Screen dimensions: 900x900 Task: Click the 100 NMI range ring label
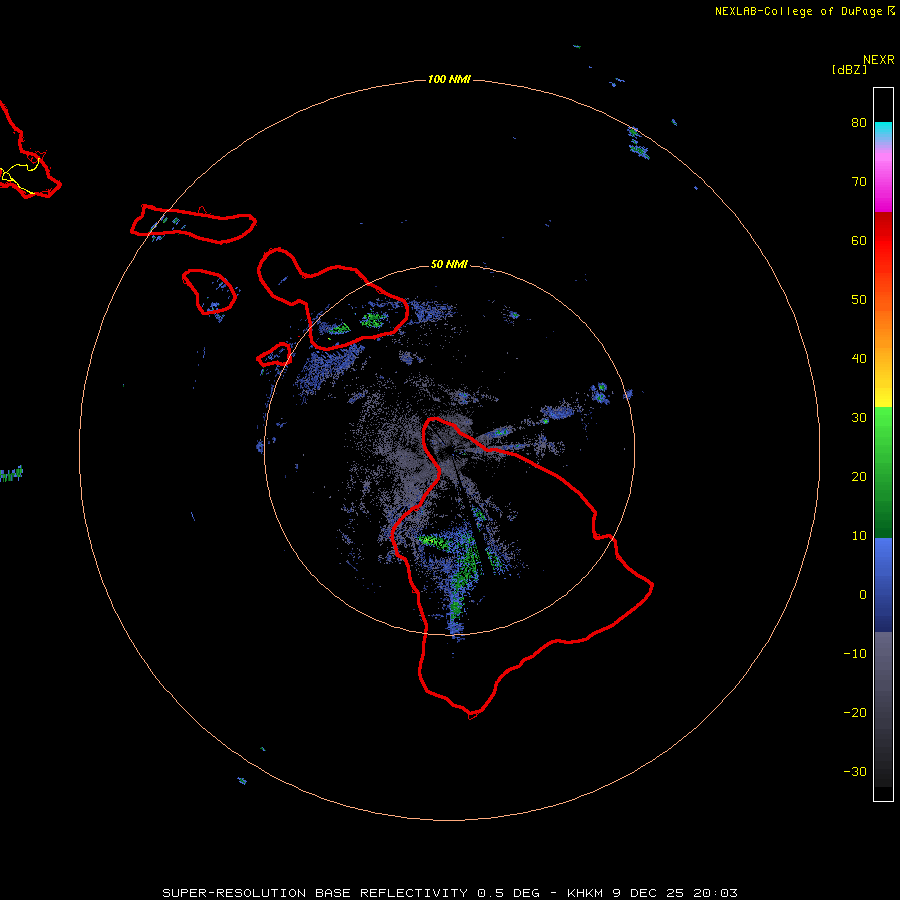(x=449, y=79)
